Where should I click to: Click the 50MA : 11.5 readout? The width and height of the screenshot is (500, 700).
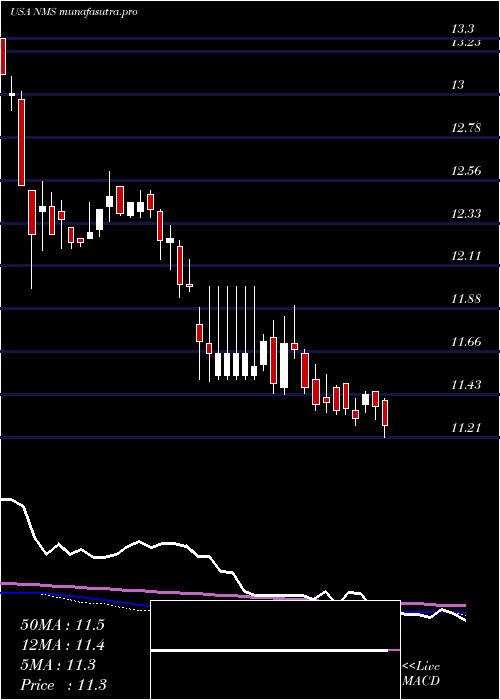62,625
